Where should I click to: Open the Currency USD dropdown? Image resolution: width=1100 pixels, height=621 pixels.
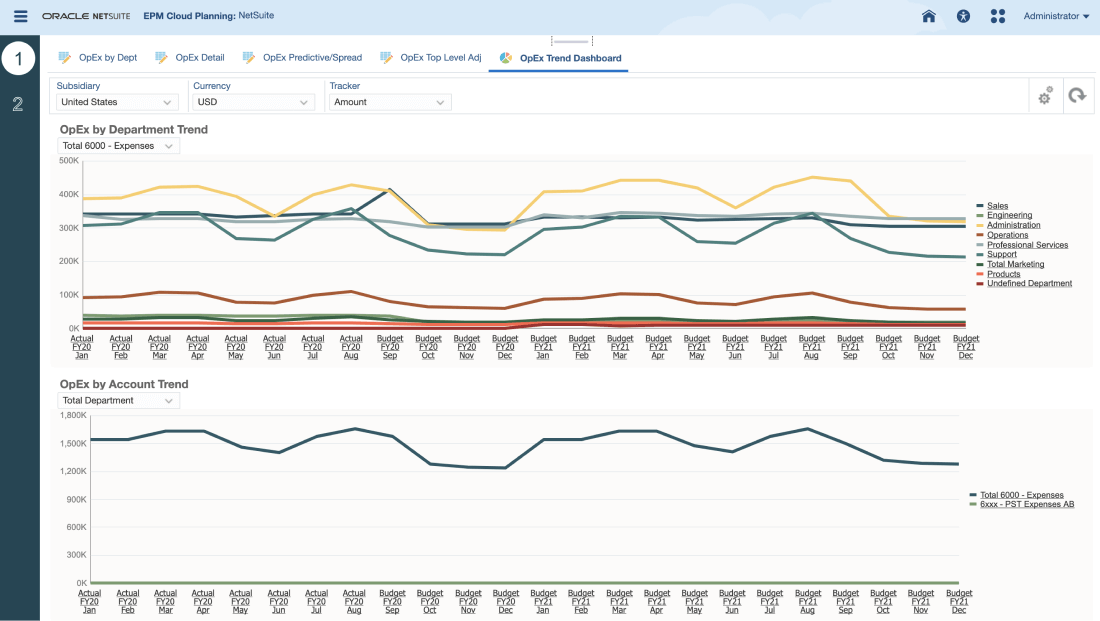(x=253, y=102)
